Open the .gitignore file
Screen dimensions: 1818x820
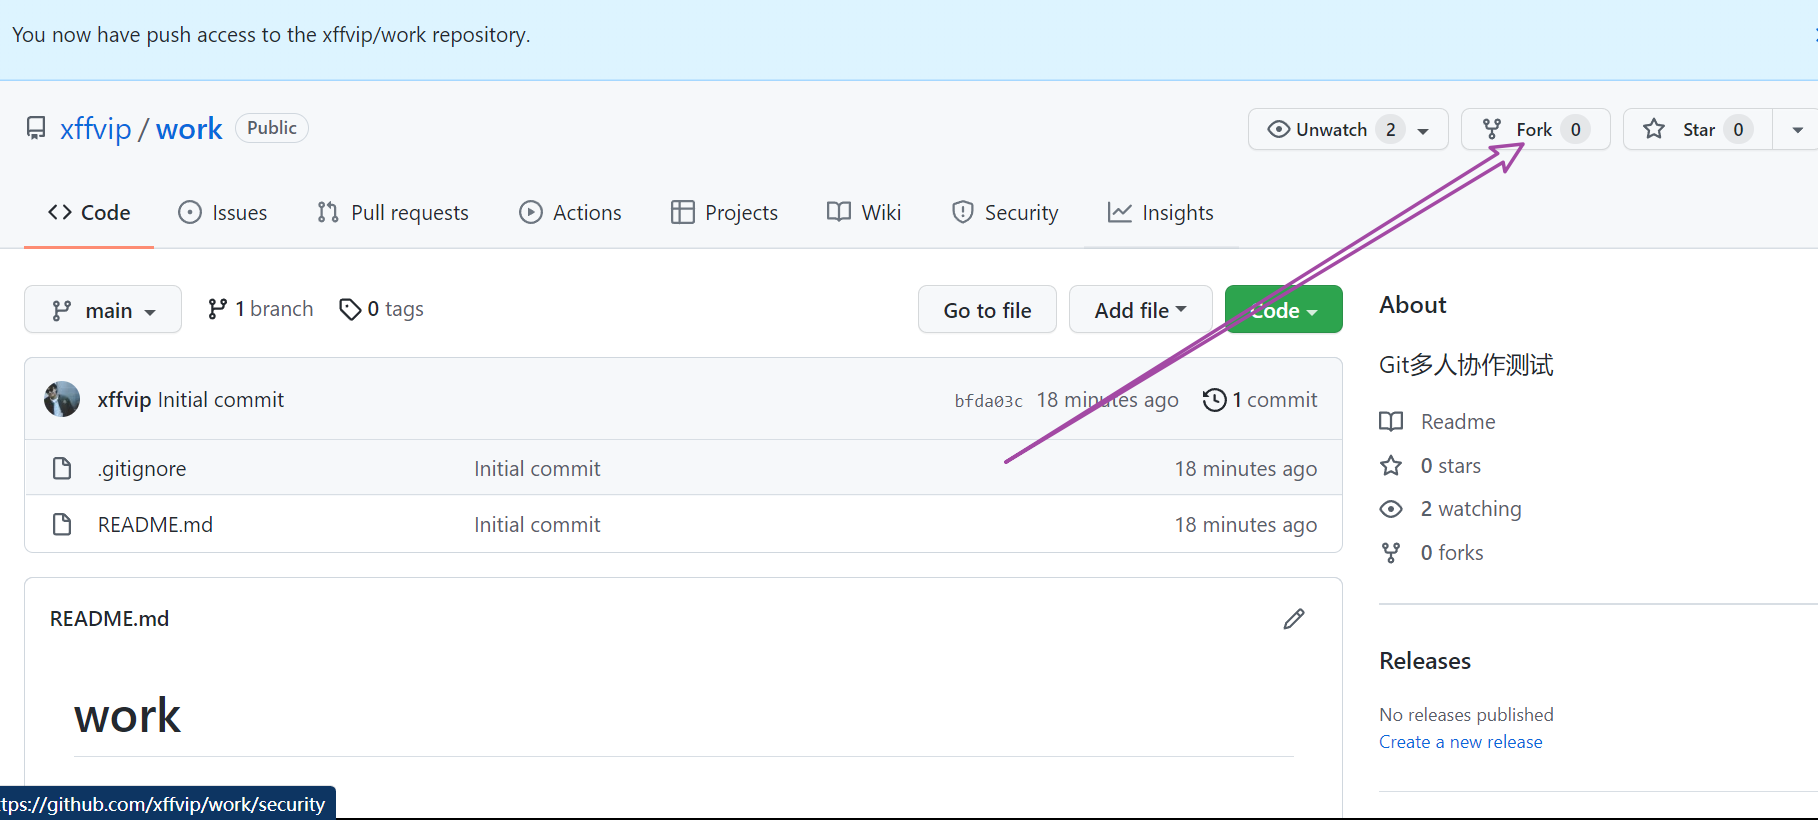point(142,469)
